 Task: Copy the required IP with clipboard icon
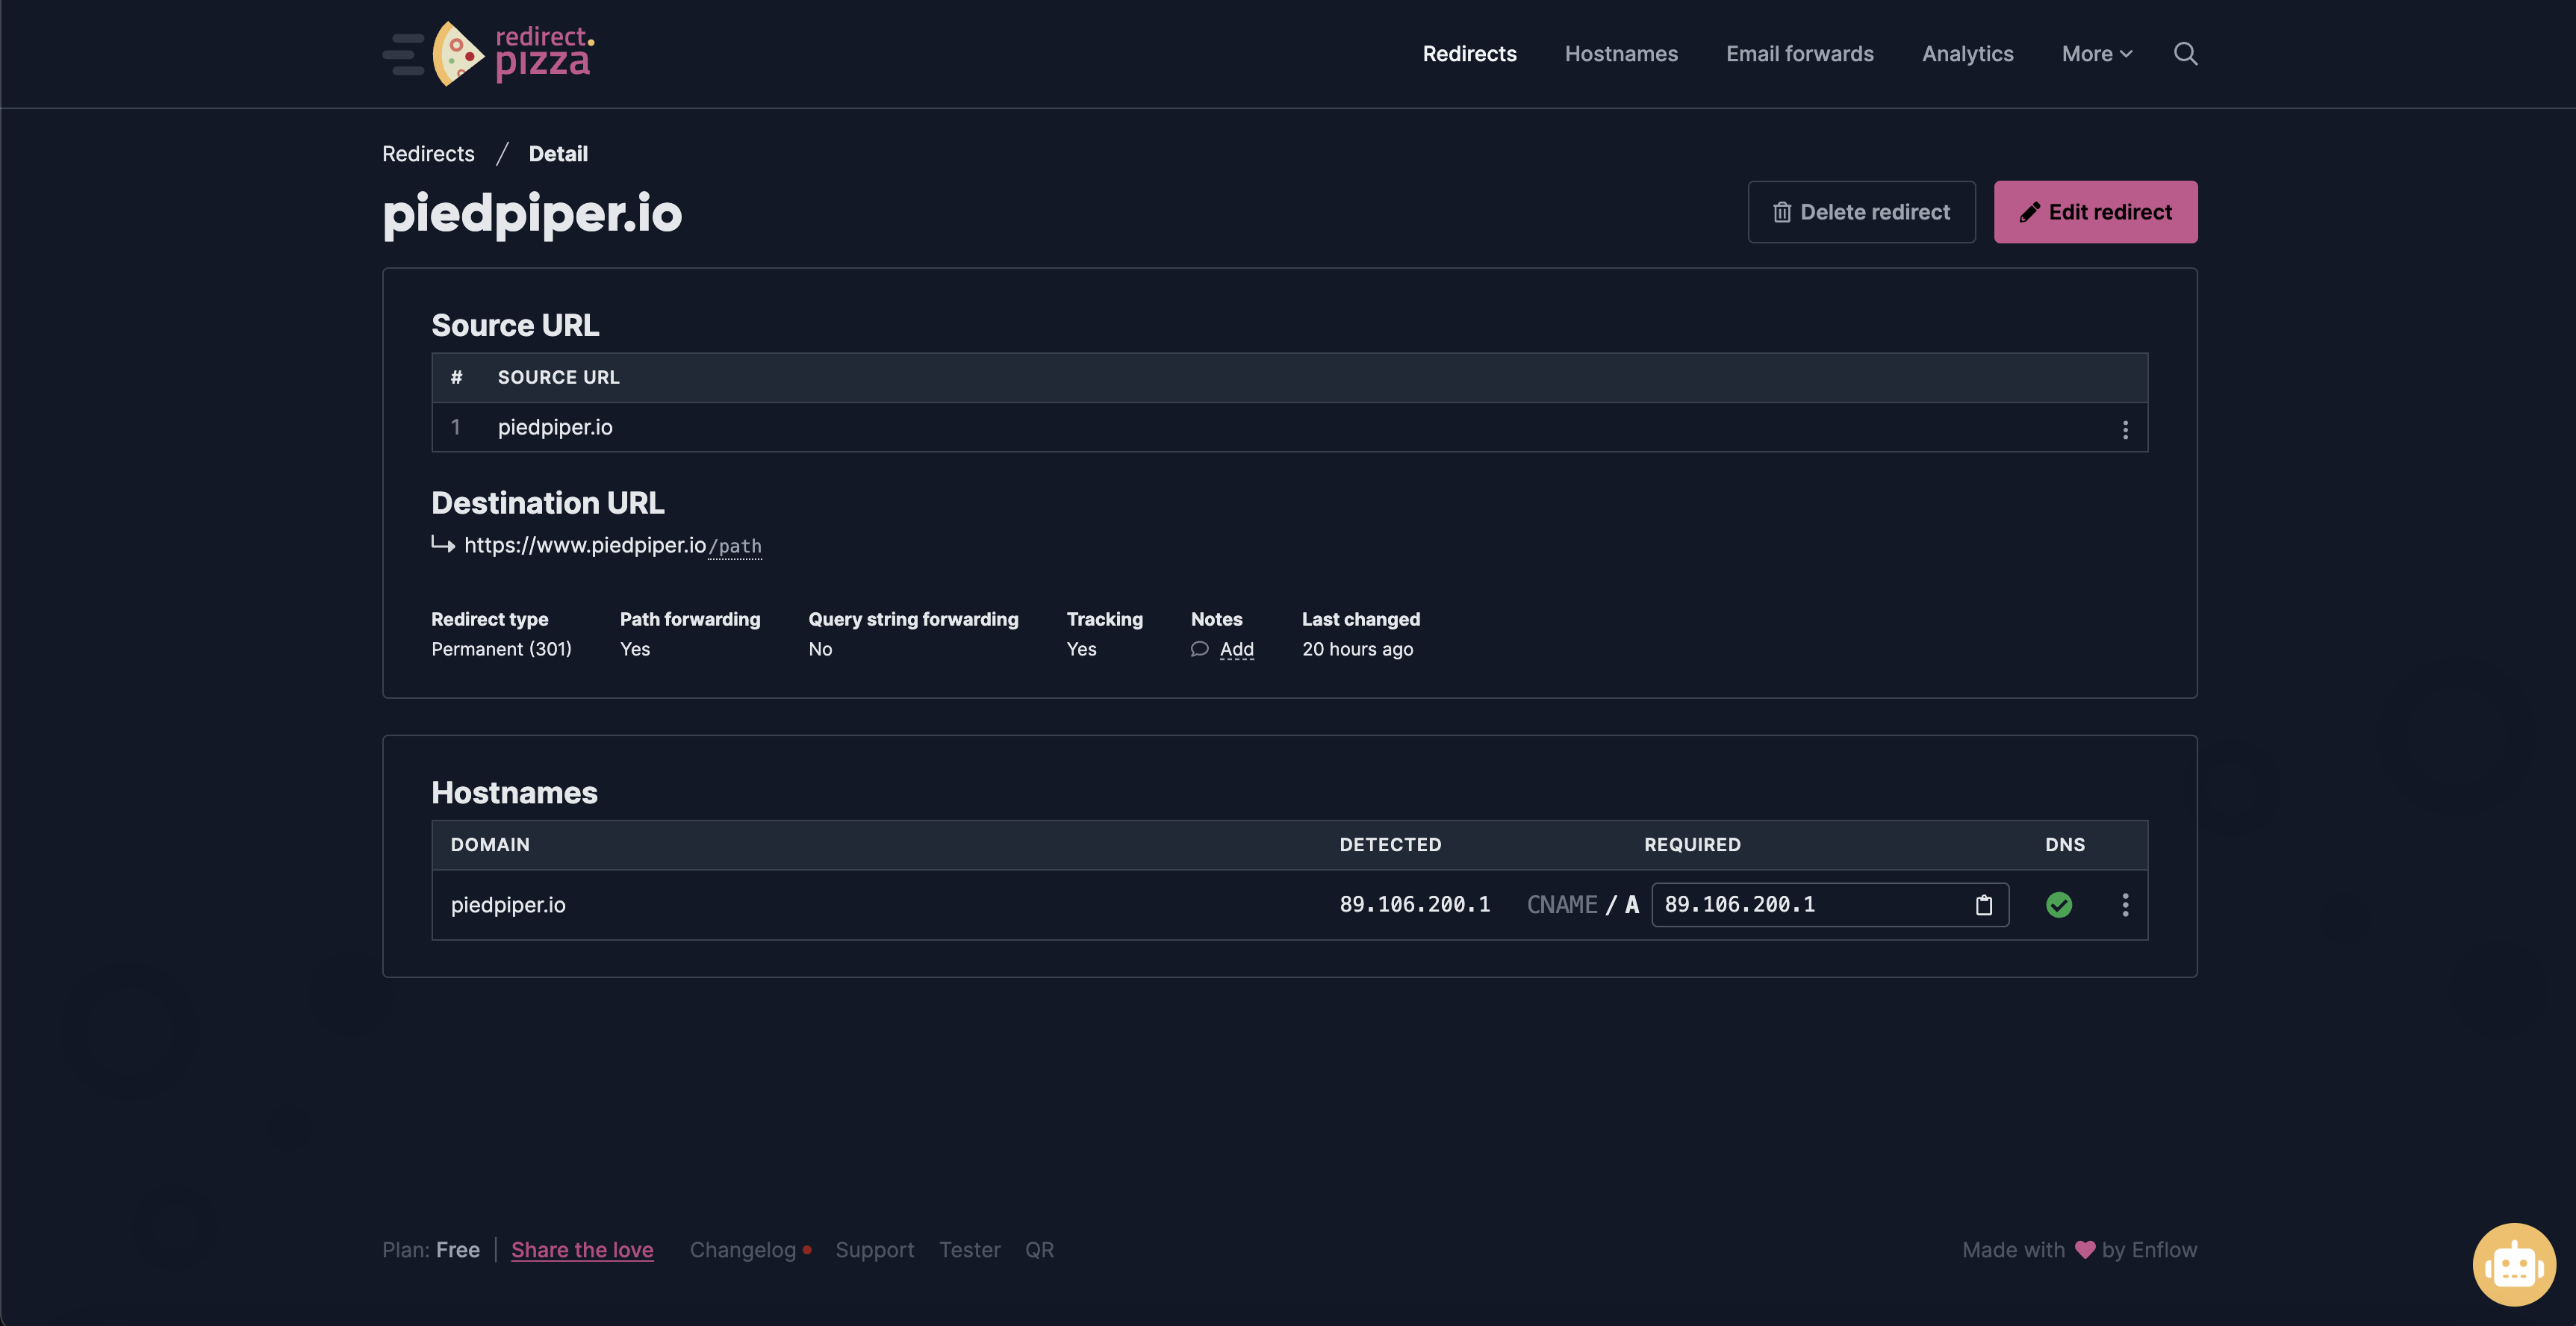(1984, 905)
